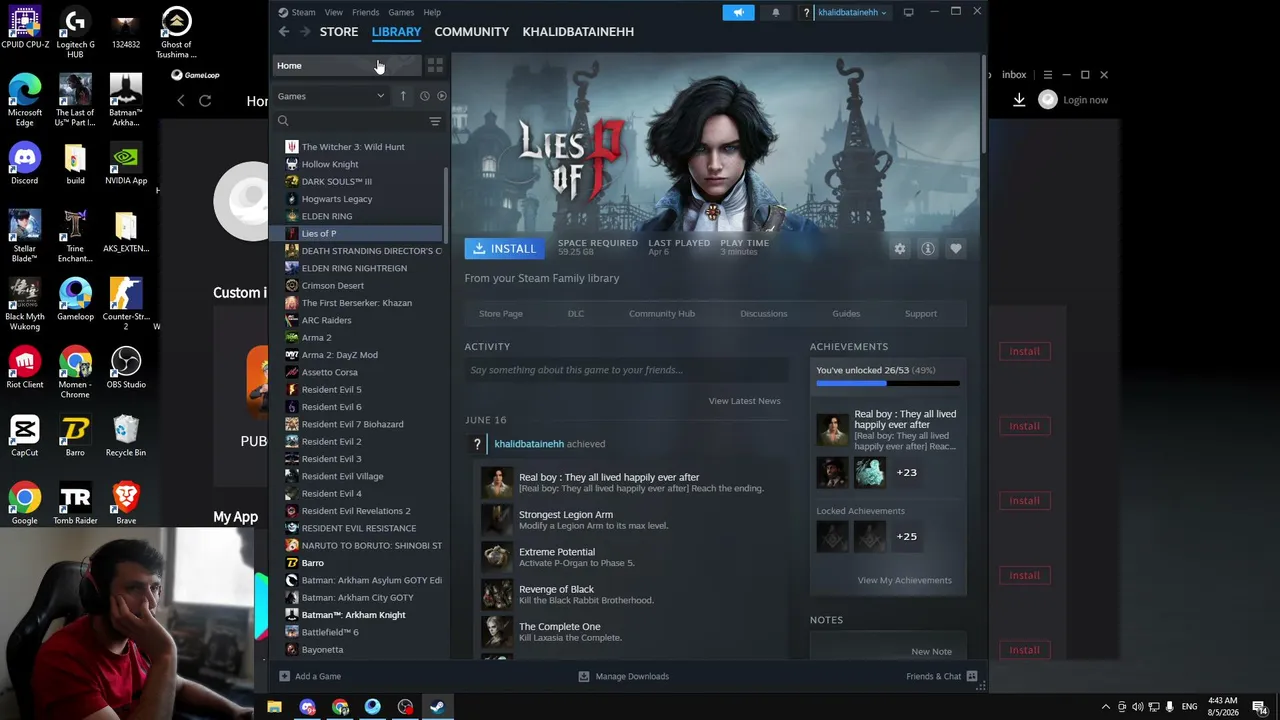This screenshot has height=720, width=1280.
Task: Click View My Achievements
Action: tap(904, 580)
